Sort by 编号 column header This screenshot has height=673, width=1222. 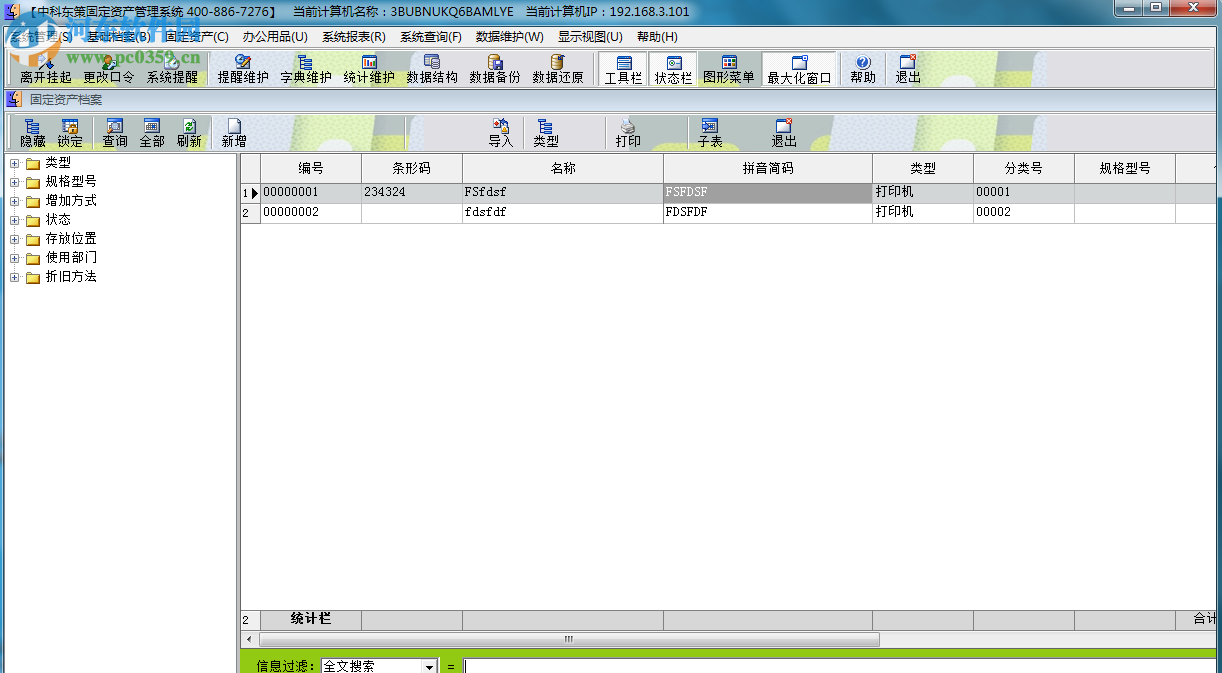coord(311,169)
